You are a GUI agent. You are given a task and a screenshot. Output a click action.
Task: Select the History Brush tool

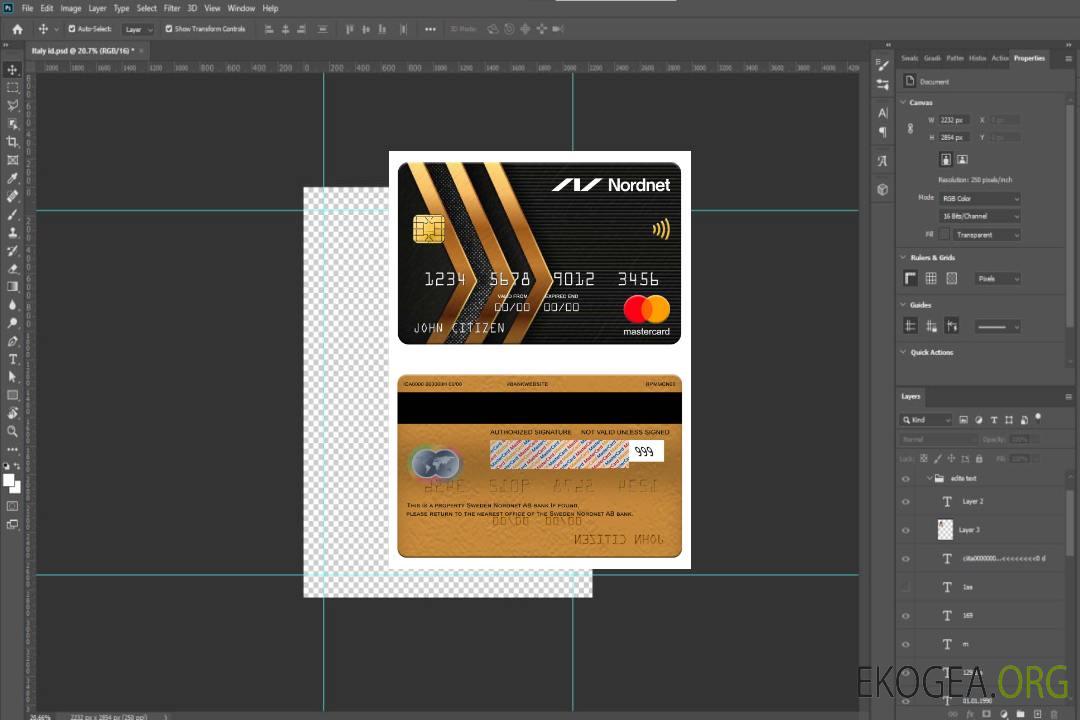(12, 251)
